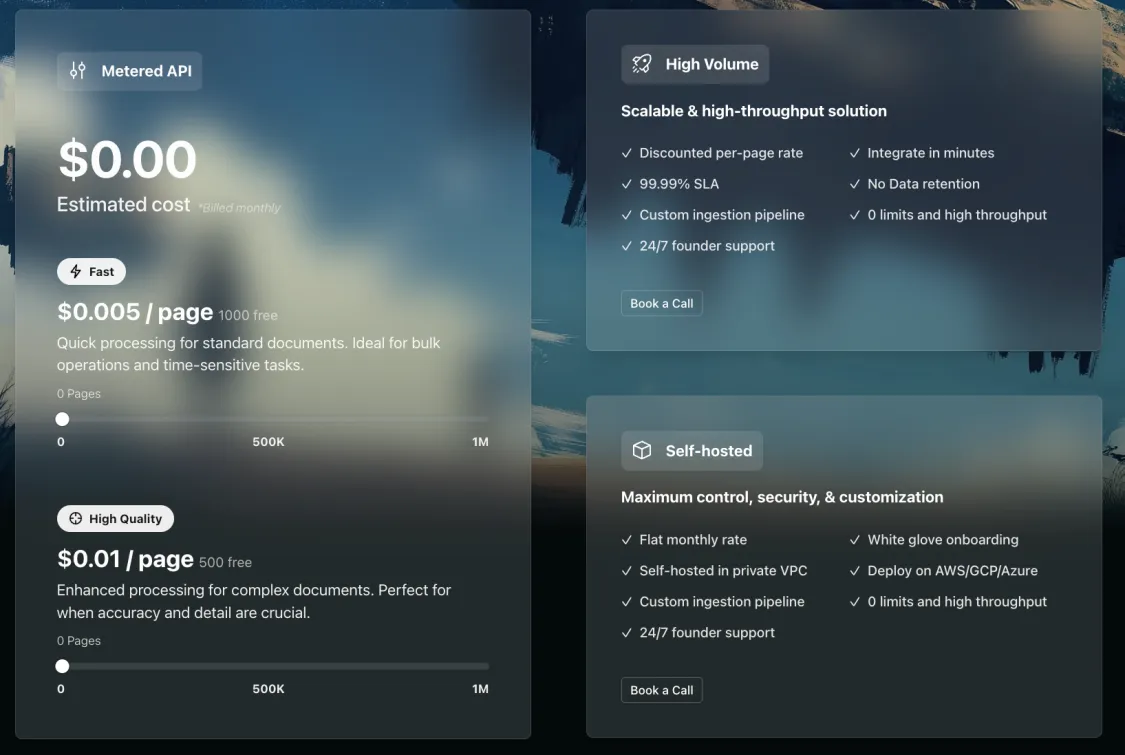1125x755 pixels.
Task: Click the cube icon in Self-hosted badge
Action: (x=642, y=451)
